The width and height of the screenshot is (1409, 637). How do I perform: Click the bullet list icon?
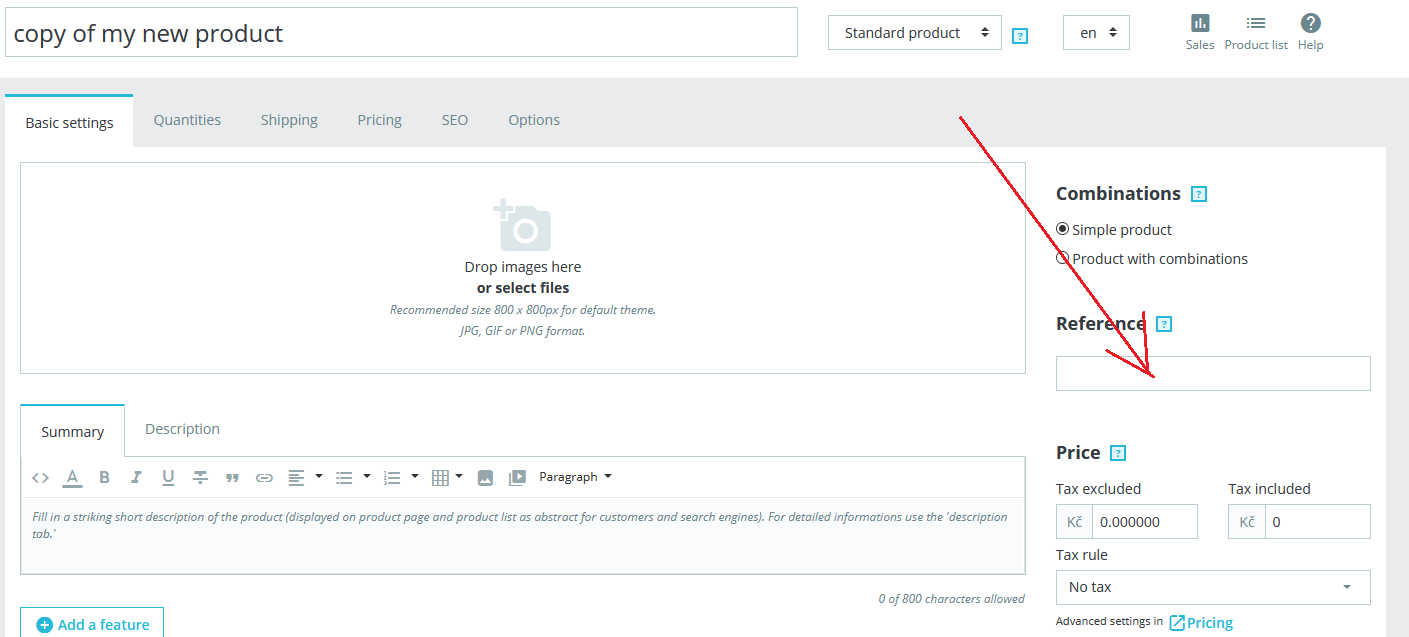coord(344,478)
